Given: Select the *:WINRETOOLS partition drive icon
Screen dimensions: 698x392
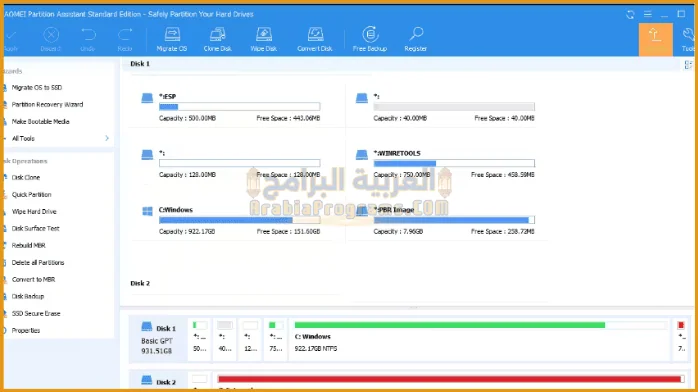Looking at the screenshot, I should [362, 154].
